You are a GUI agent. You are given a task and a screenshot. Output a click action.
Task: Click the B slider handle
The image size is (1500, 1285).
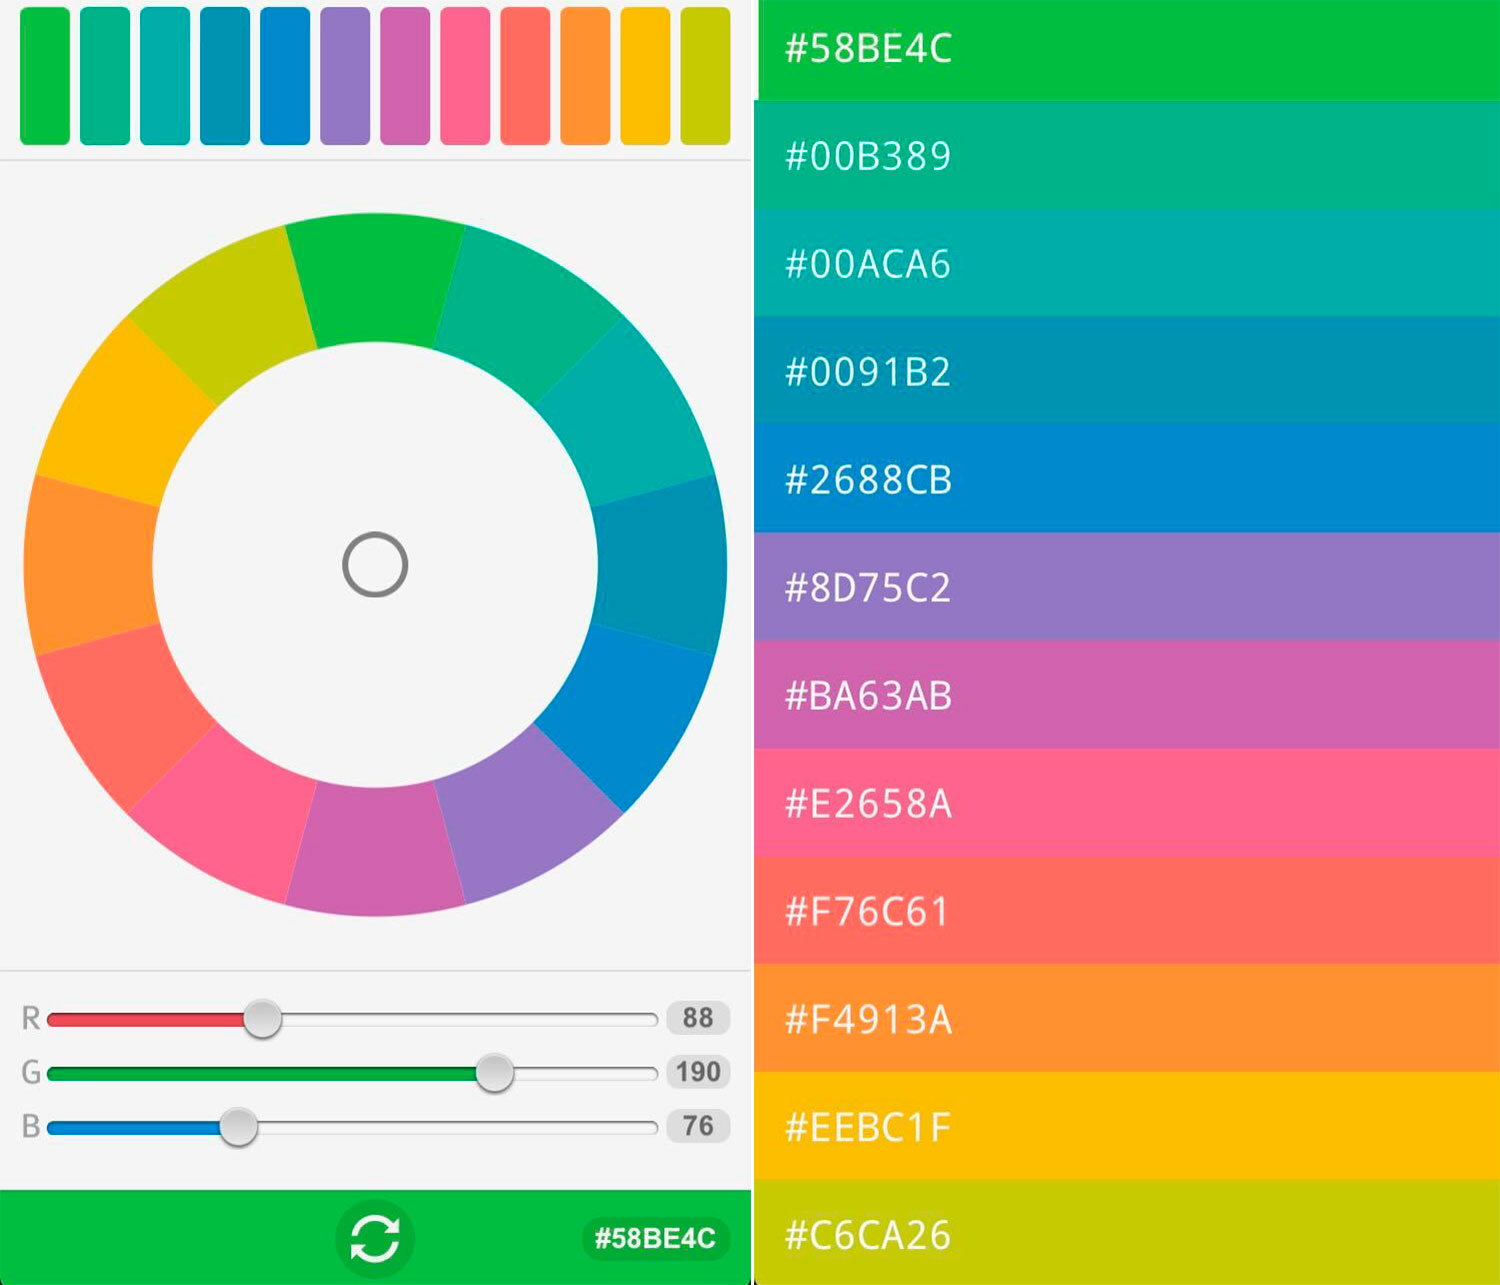click(x=241, y=1128)
